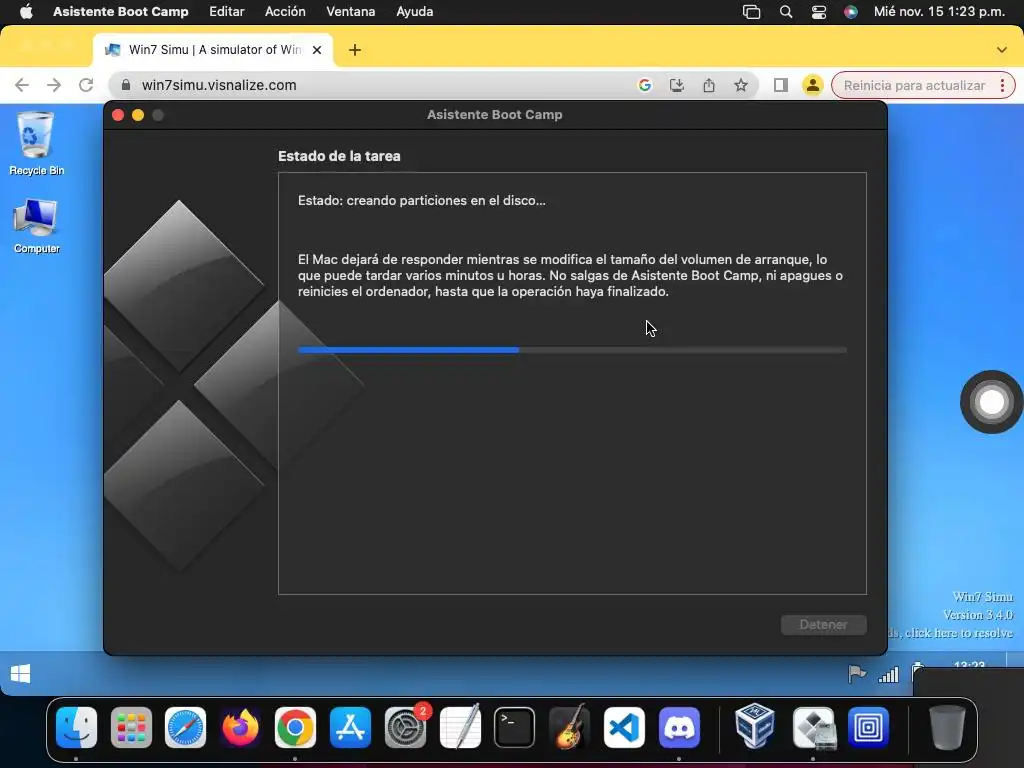Launch Terminal from the Dock
Viewport: 1024px width, 768px height.
[515, 727]
